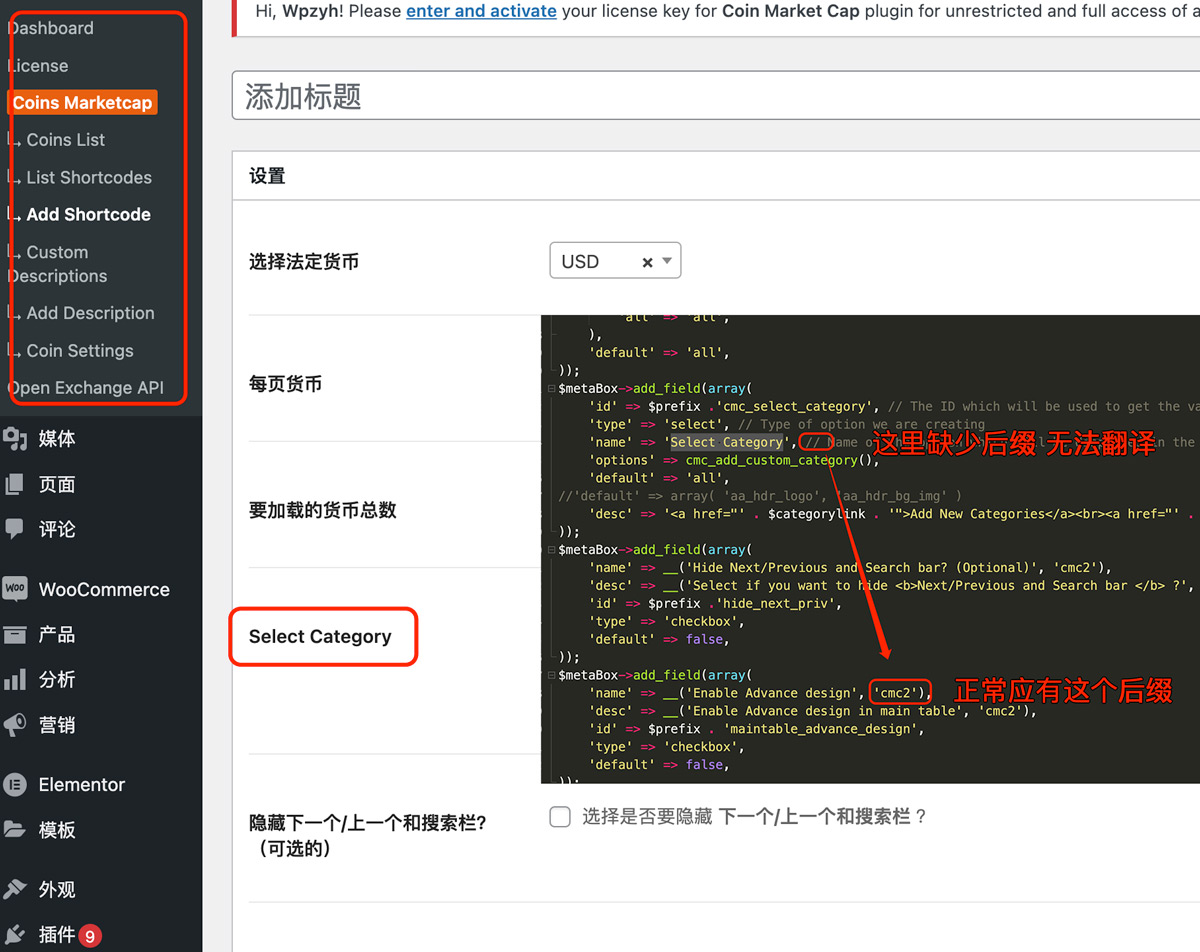
Task: Click the 选择法定货币 field label
Action: (x=304, y=262)
